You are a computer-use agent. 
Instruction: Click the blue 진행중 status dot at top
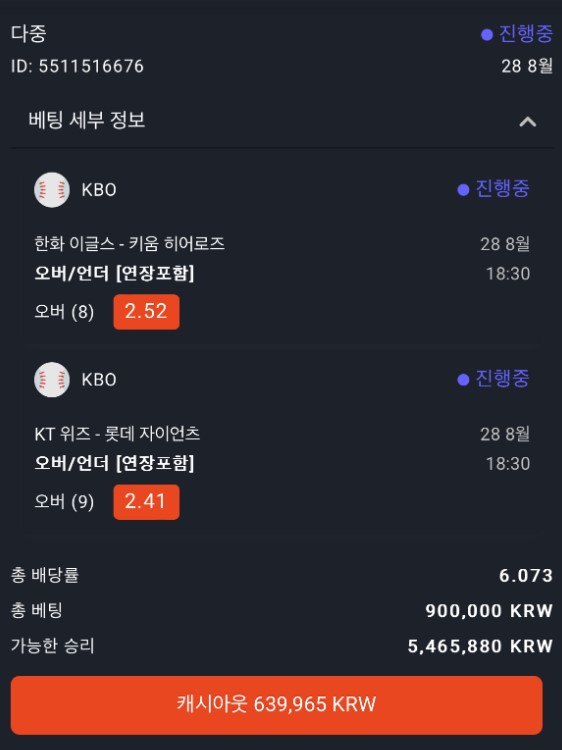coord(487,34)
